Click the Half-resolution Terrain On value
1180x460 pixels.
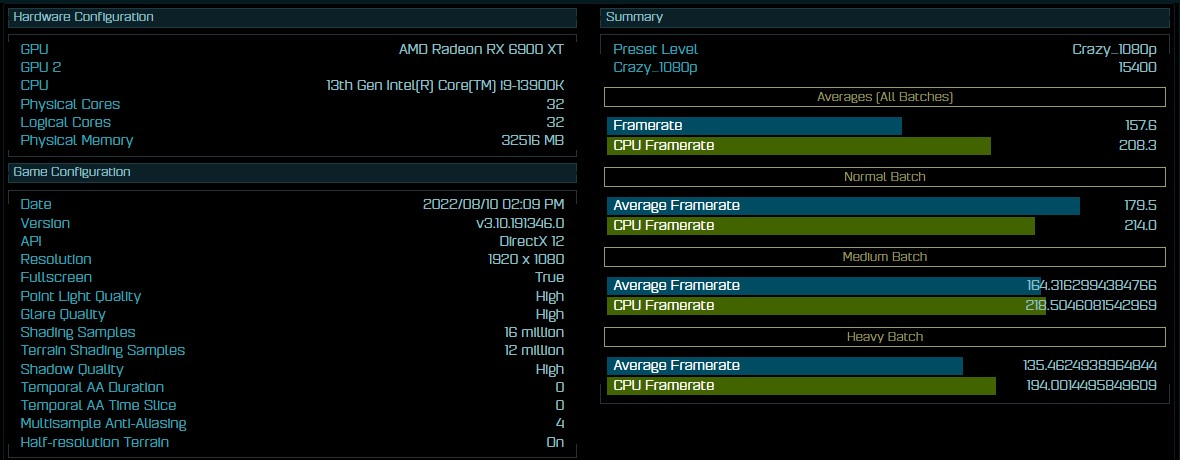click(555, 442)
